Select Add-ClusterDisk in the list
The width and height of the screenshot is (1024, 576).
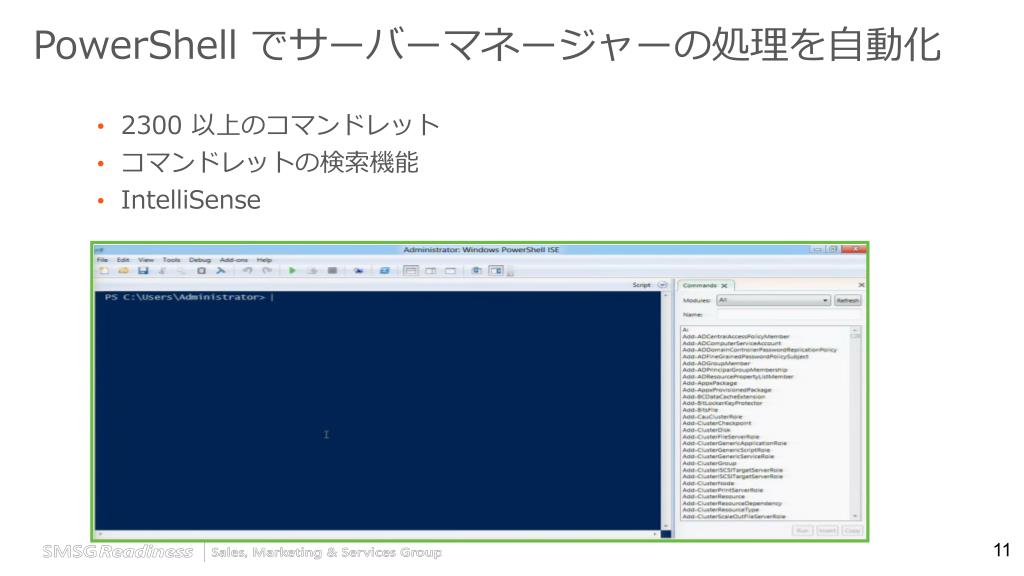[x=706, y=430]
